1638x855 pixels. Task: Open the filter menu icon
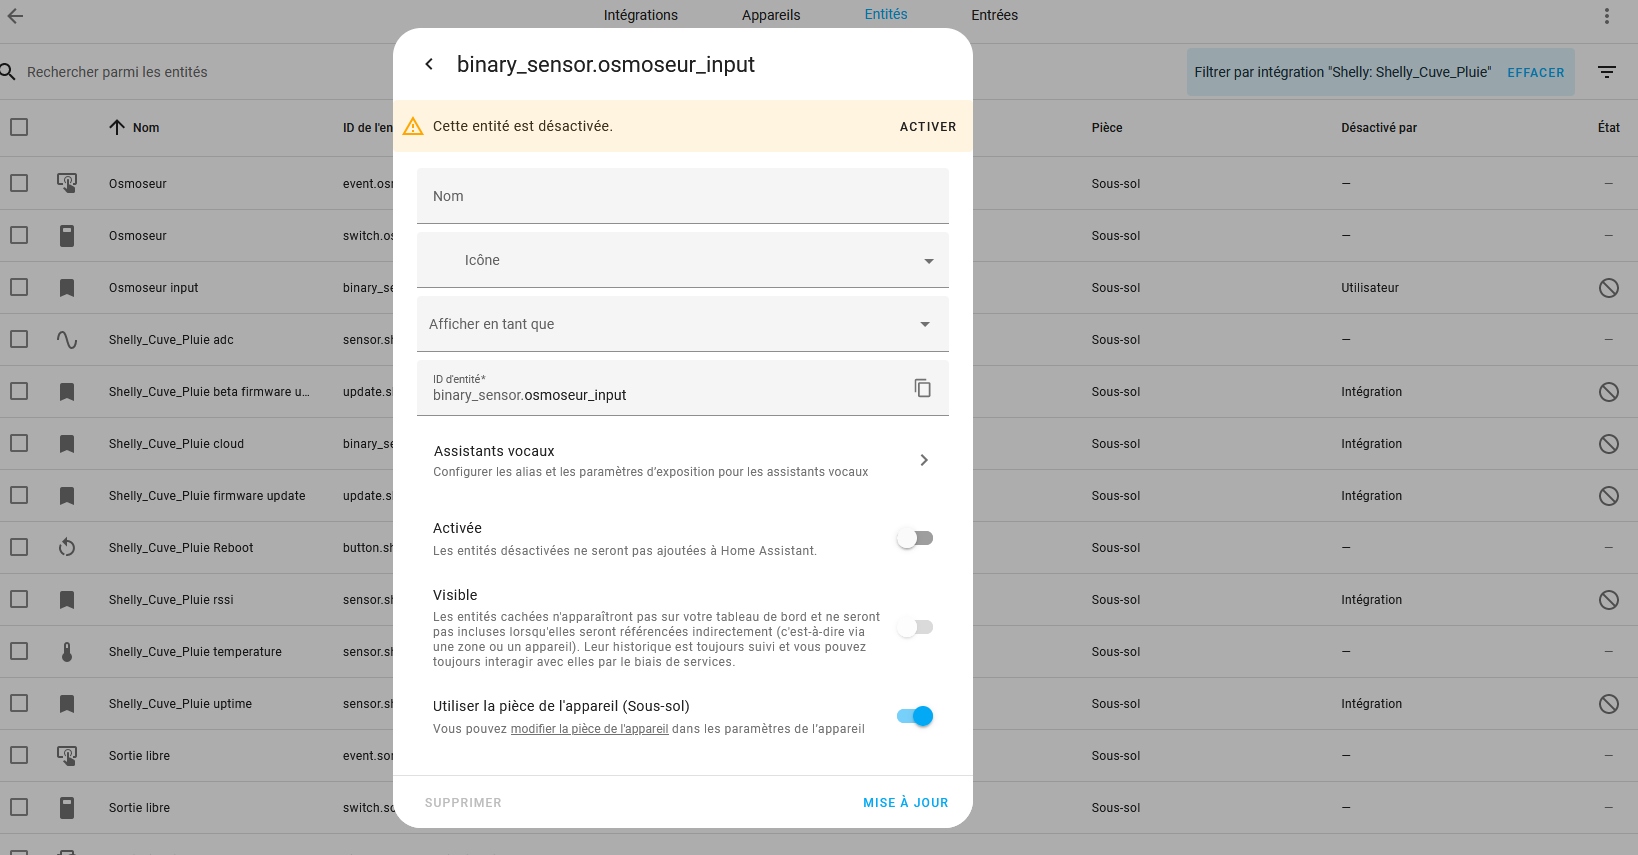pos(1606,72)
